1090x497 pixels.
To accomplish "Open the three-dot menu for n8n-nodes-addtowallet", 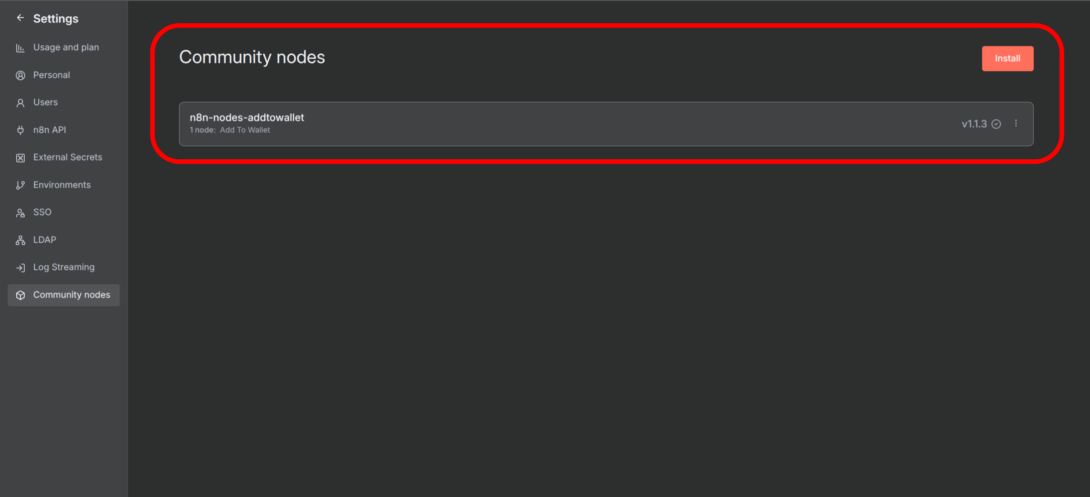I will pos(1016,124).
